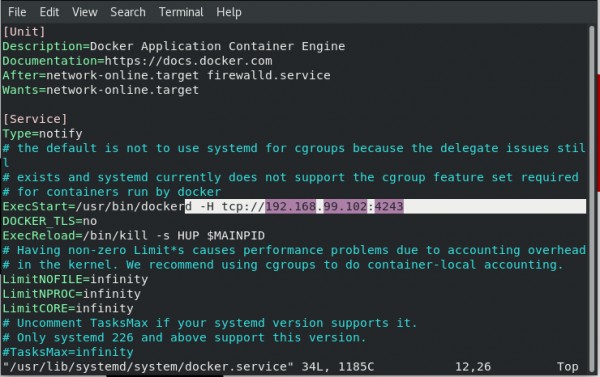600x377 pixels.
Task: Open the View menu
Action: click(x=85, y=12)
